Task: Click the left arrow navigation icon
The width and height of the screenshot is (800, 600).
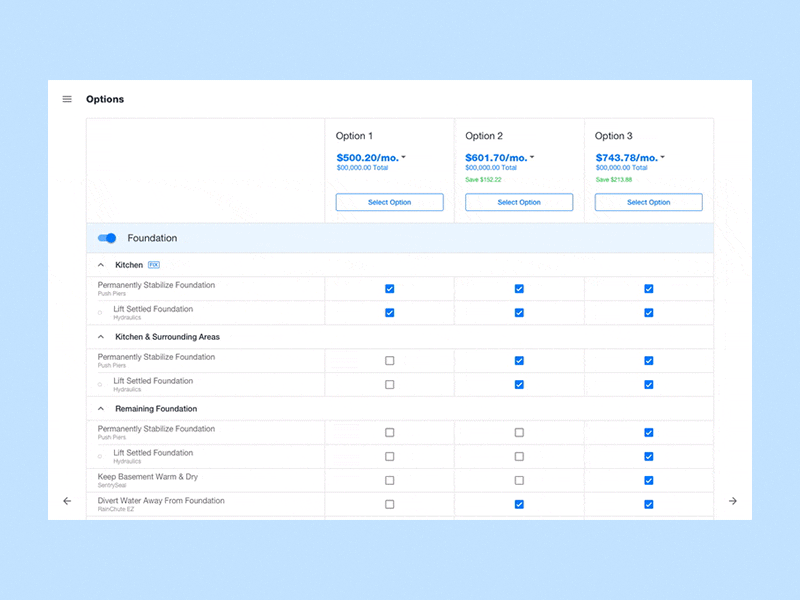Action: [67, 501]
